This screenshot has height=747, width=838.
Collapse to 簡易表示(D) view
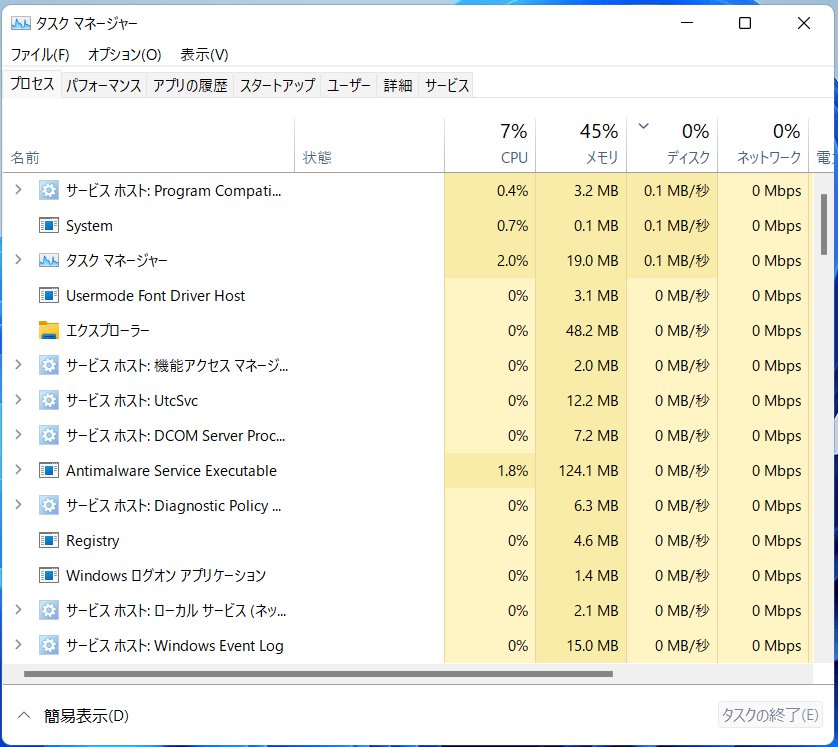[73, 715]
